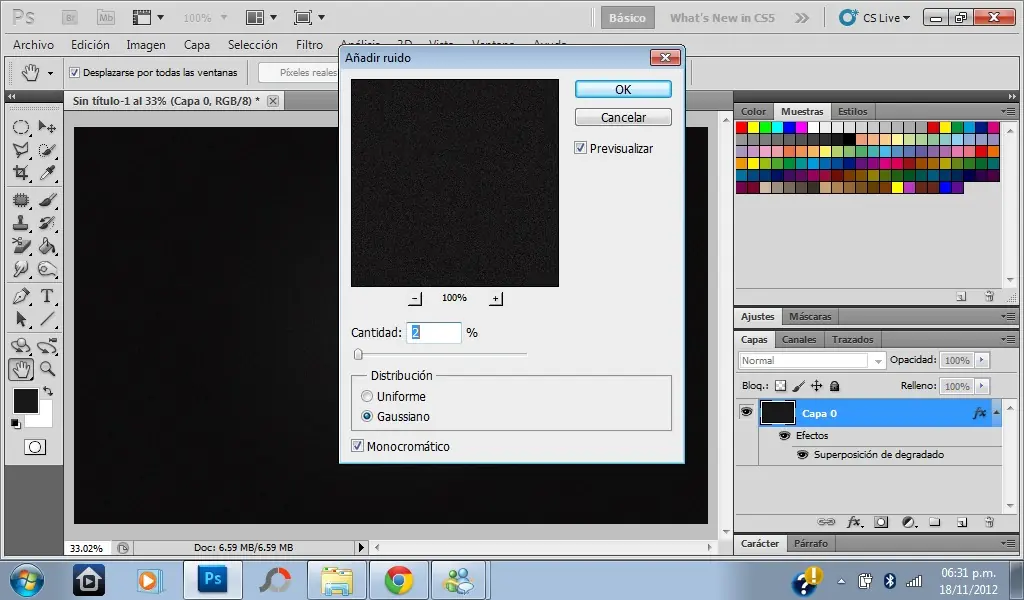
Task: Click the delete layer trash icon
Action: [988, 522]
